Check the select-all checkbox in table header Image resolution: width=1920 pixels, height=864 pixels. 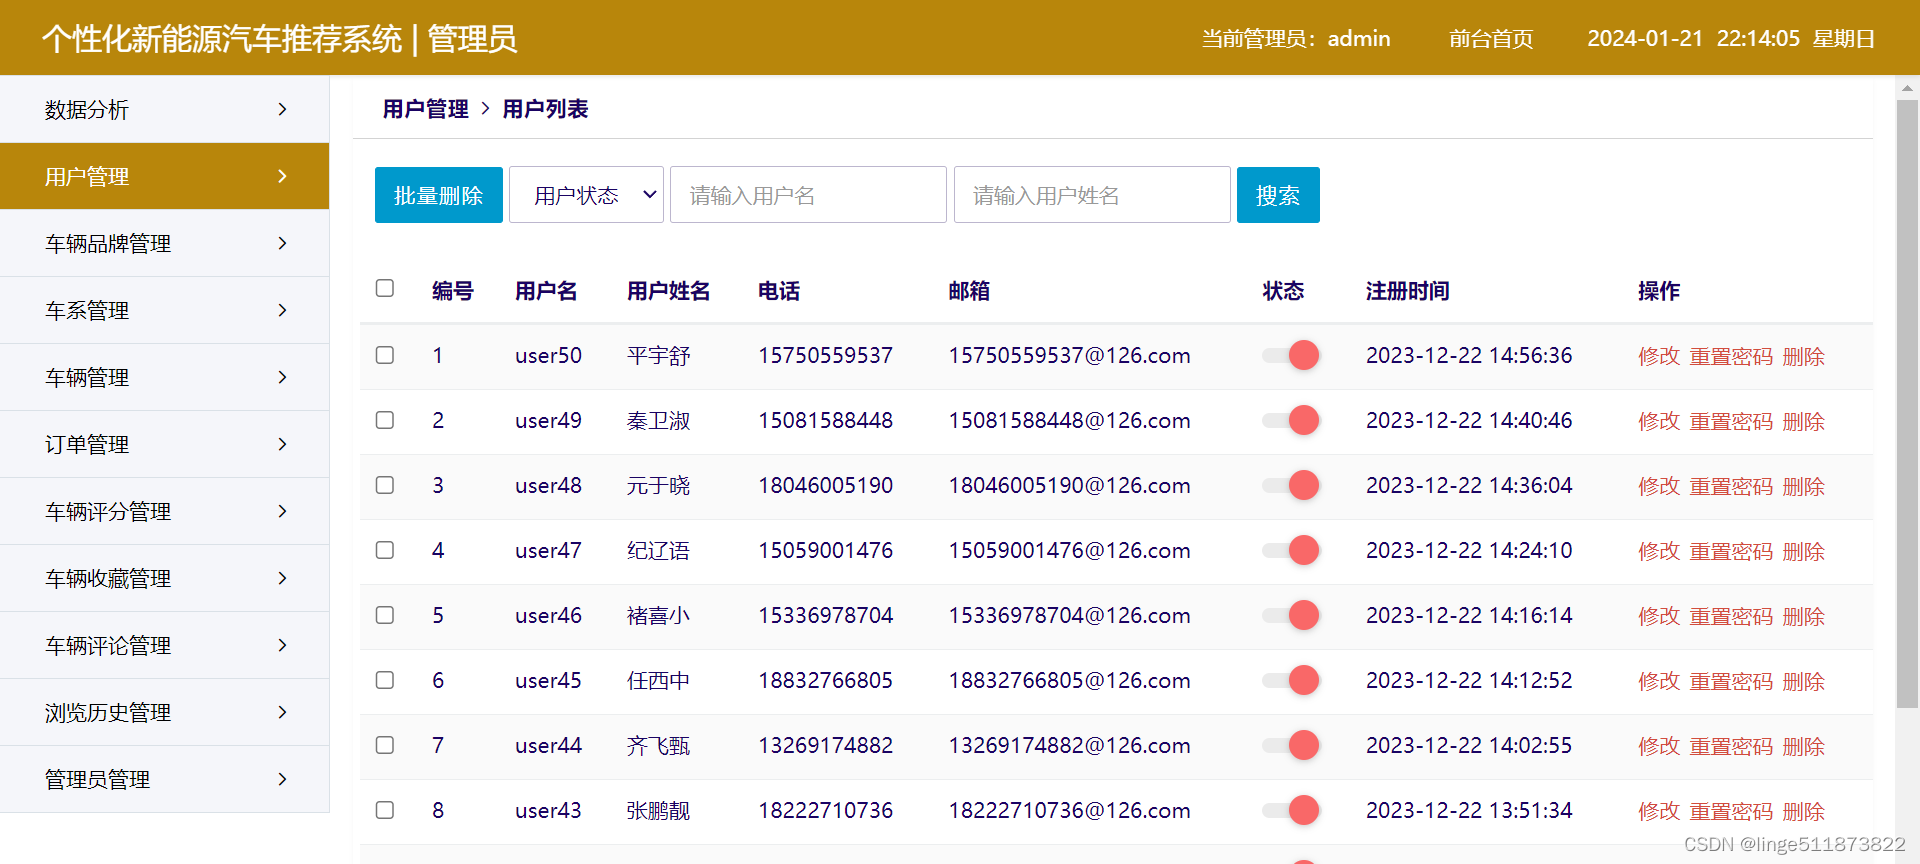385,288
